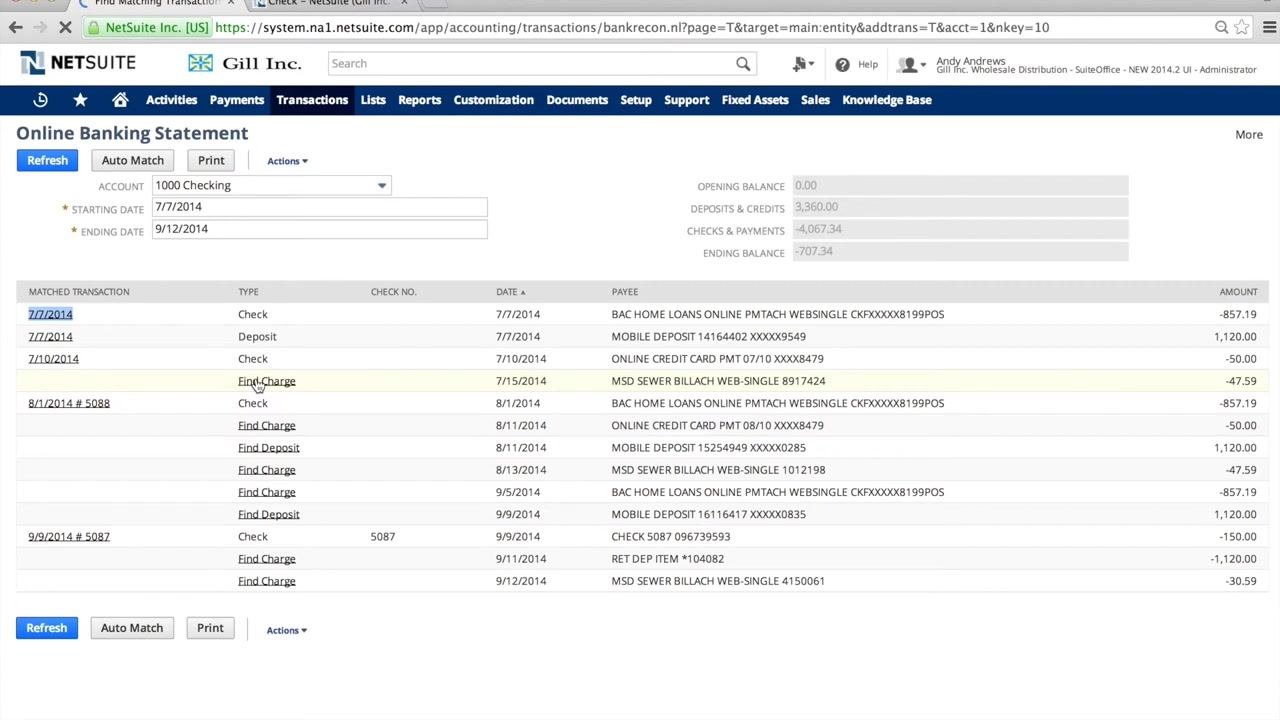Click the Ending Date field
Screen dimensions: 1280x720
(319, 229)
